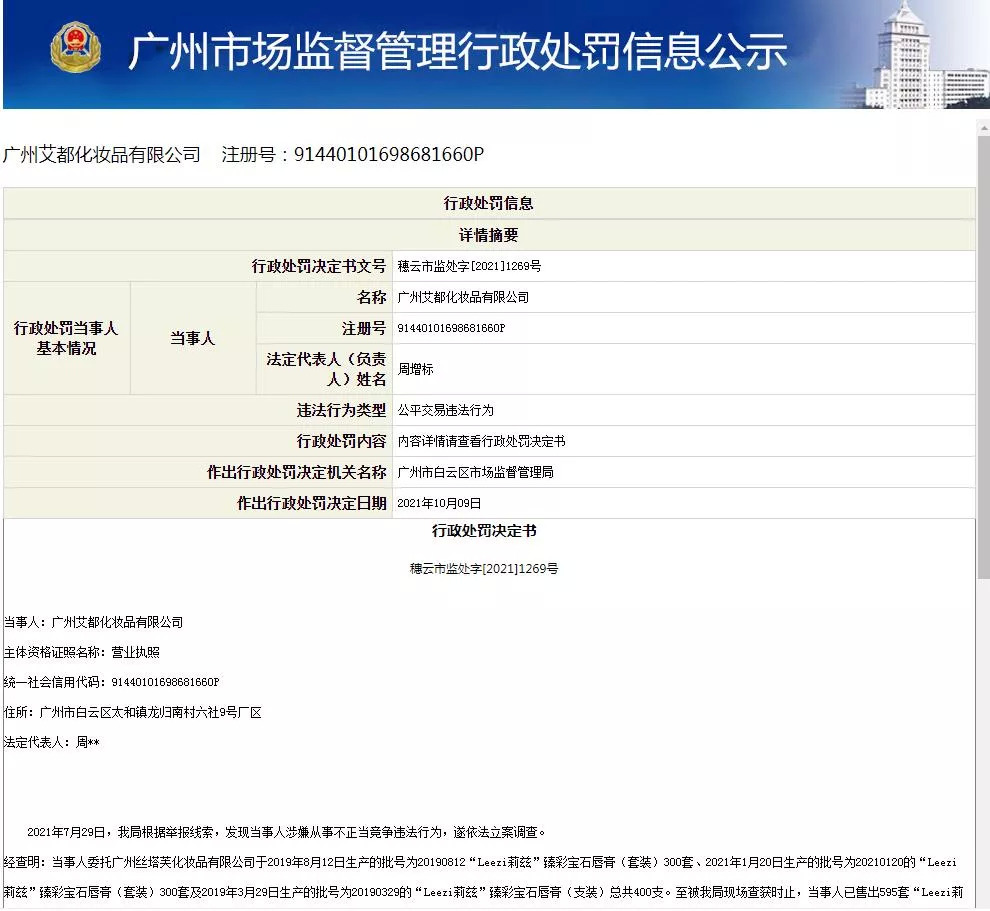Click the vertical scrollbar thumb

[983, 357]
